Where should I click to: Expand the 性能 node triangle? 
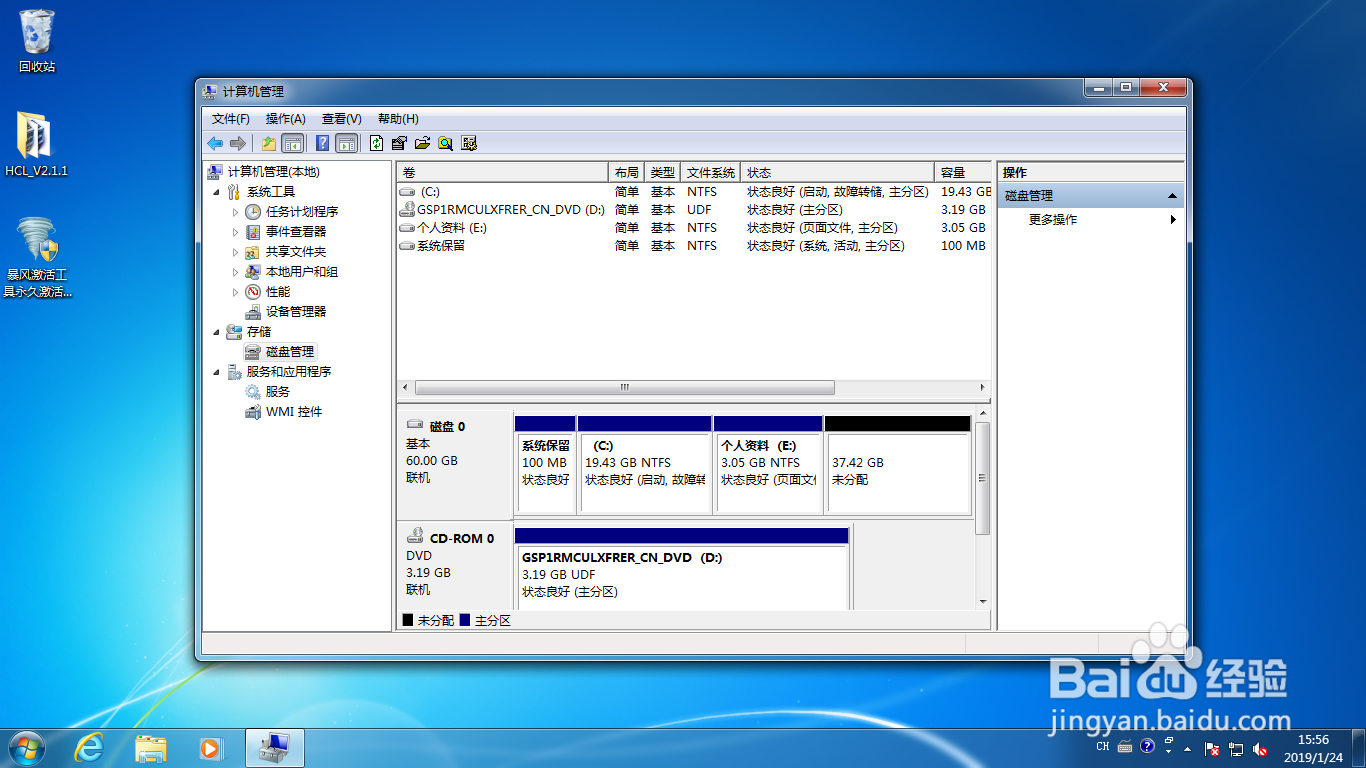pos(236,291)
